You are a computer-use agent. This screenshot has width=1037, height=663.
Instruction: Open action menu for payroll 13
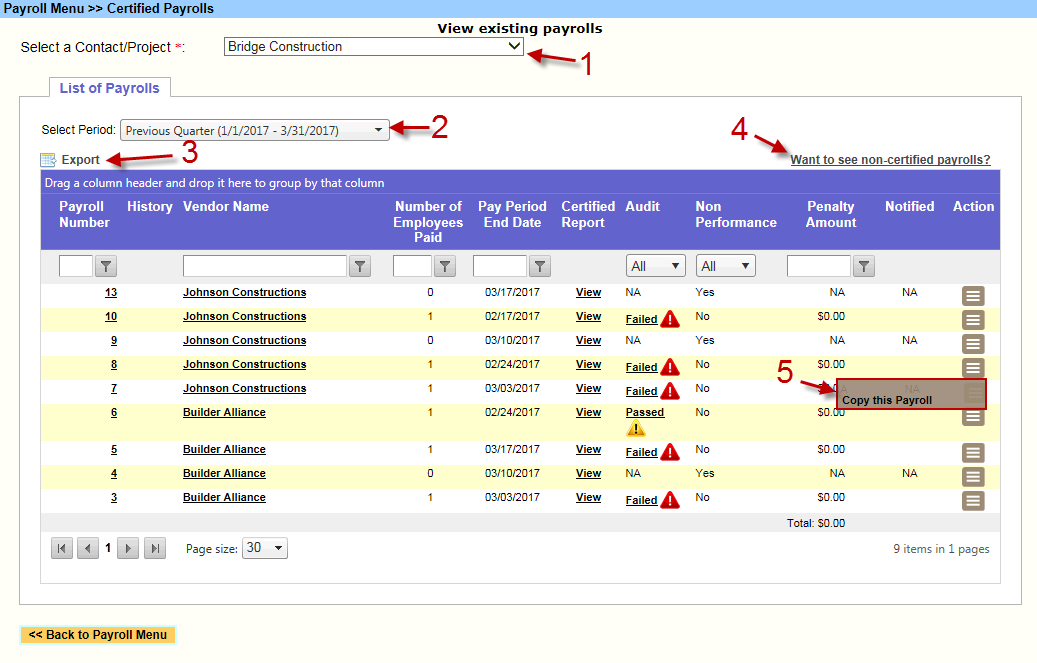(973, 295)
